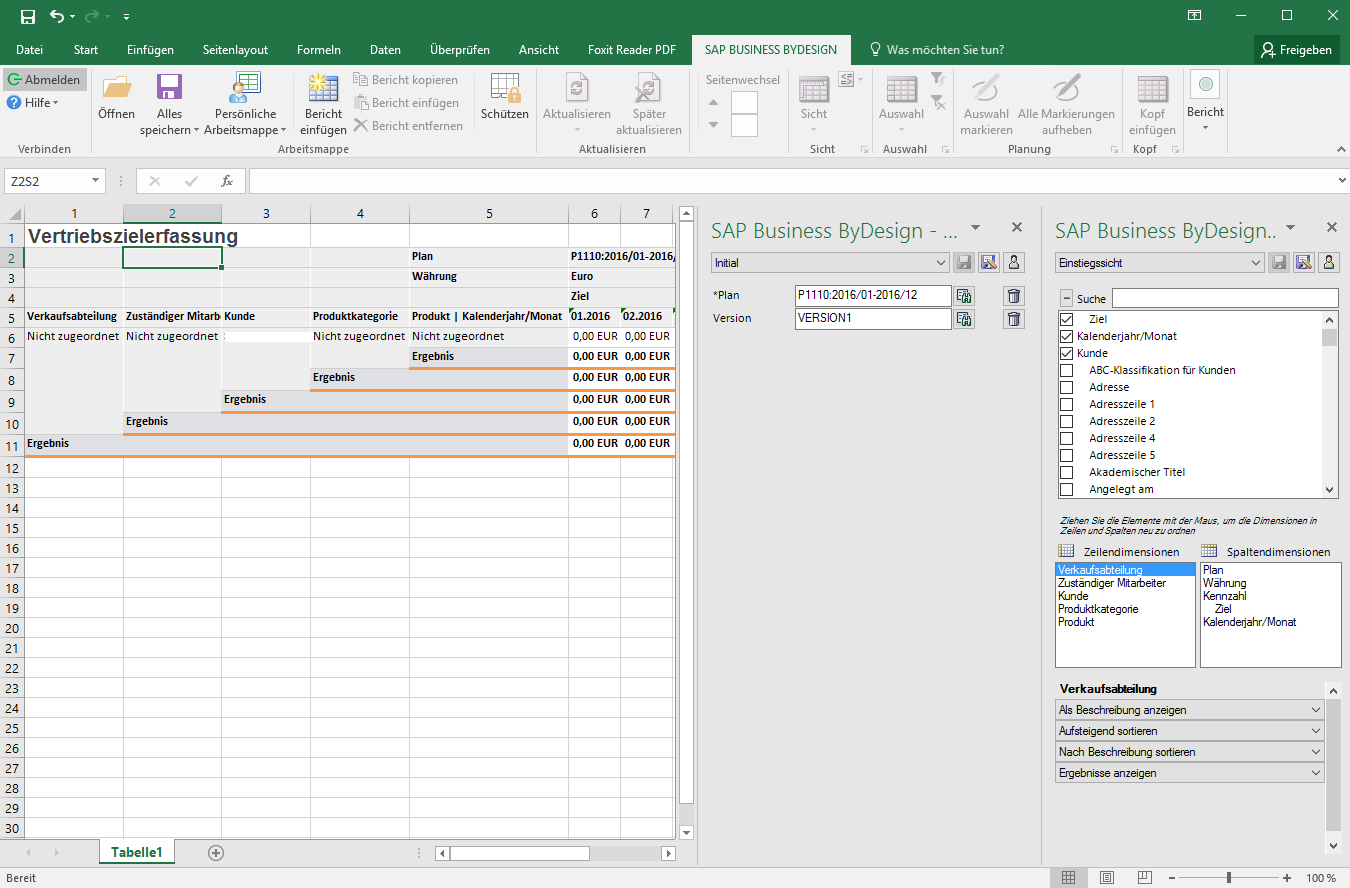Click the Undo arrow in the title bar

[x=57, y=16]
